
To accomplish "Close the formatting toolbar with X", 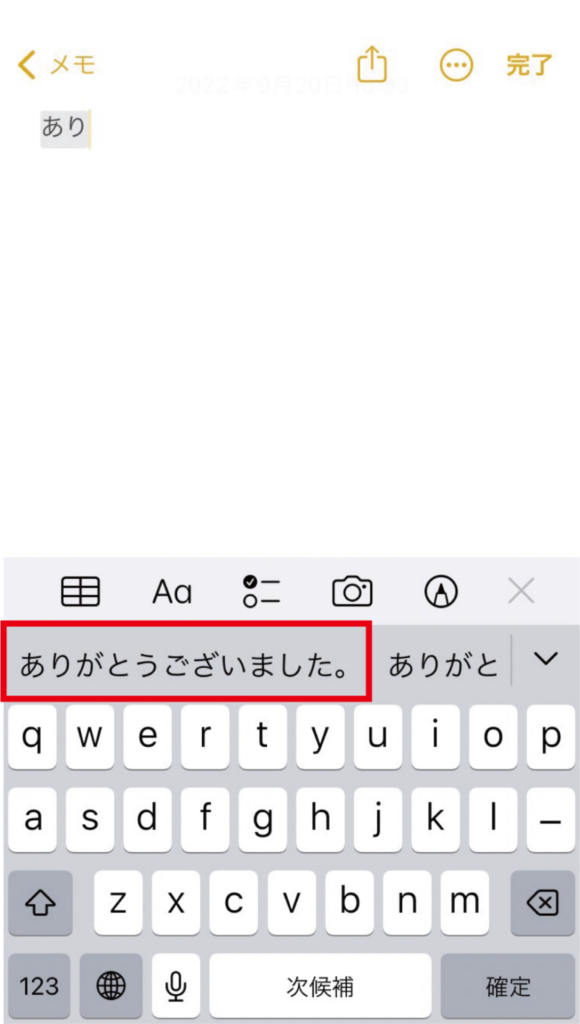I will 521,592.
